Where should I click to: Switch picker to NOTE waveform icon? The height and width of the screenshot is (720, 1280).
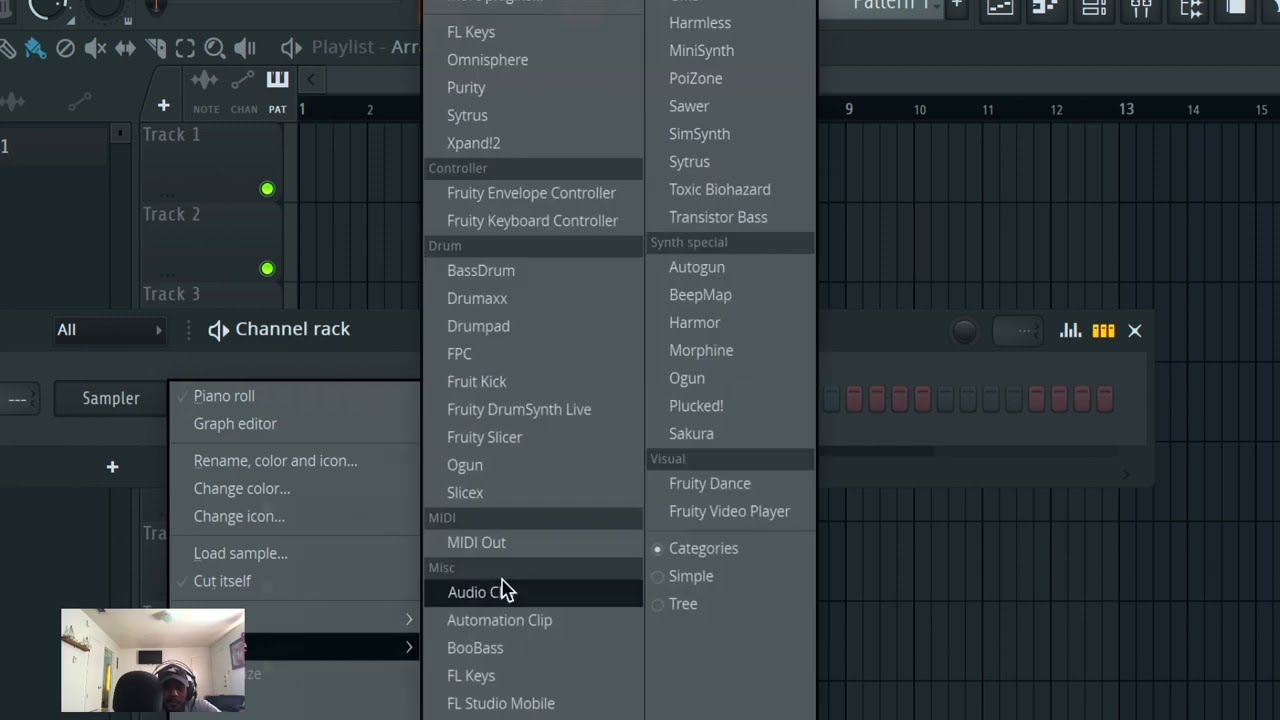(205, 81)
